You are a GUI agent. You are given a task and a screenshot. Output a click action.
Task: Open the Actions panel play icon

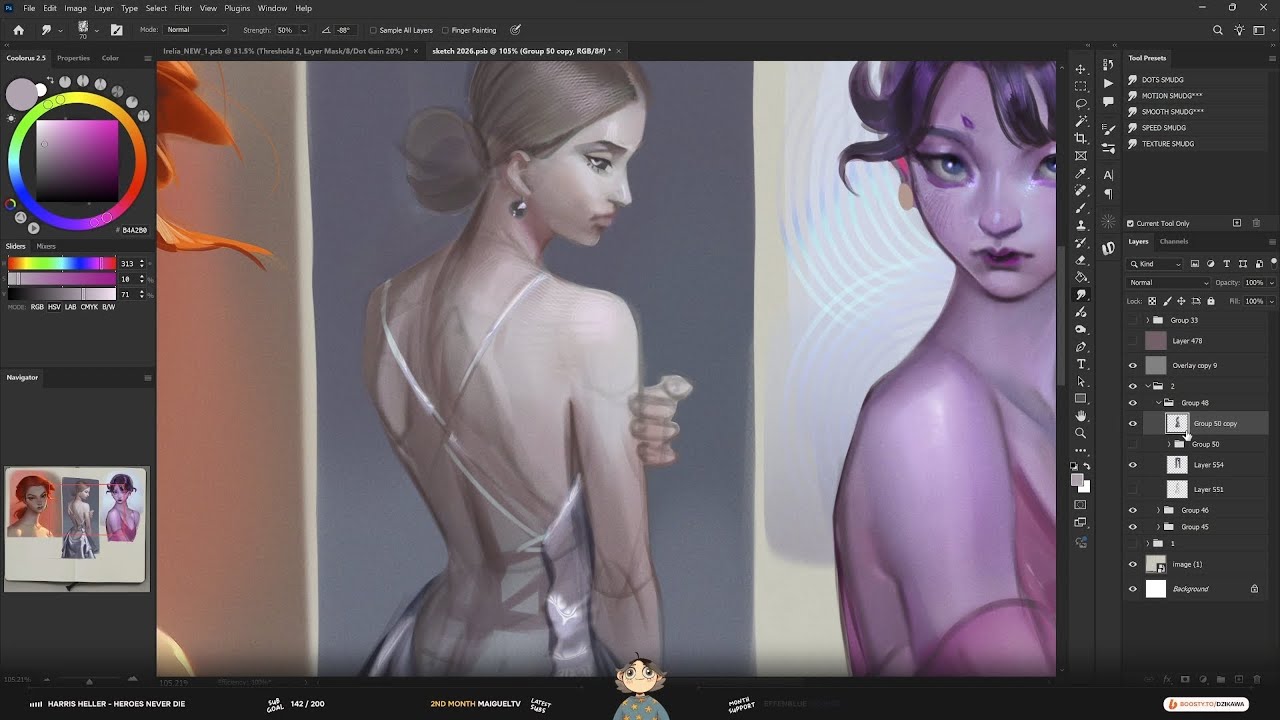(1108, 83)
